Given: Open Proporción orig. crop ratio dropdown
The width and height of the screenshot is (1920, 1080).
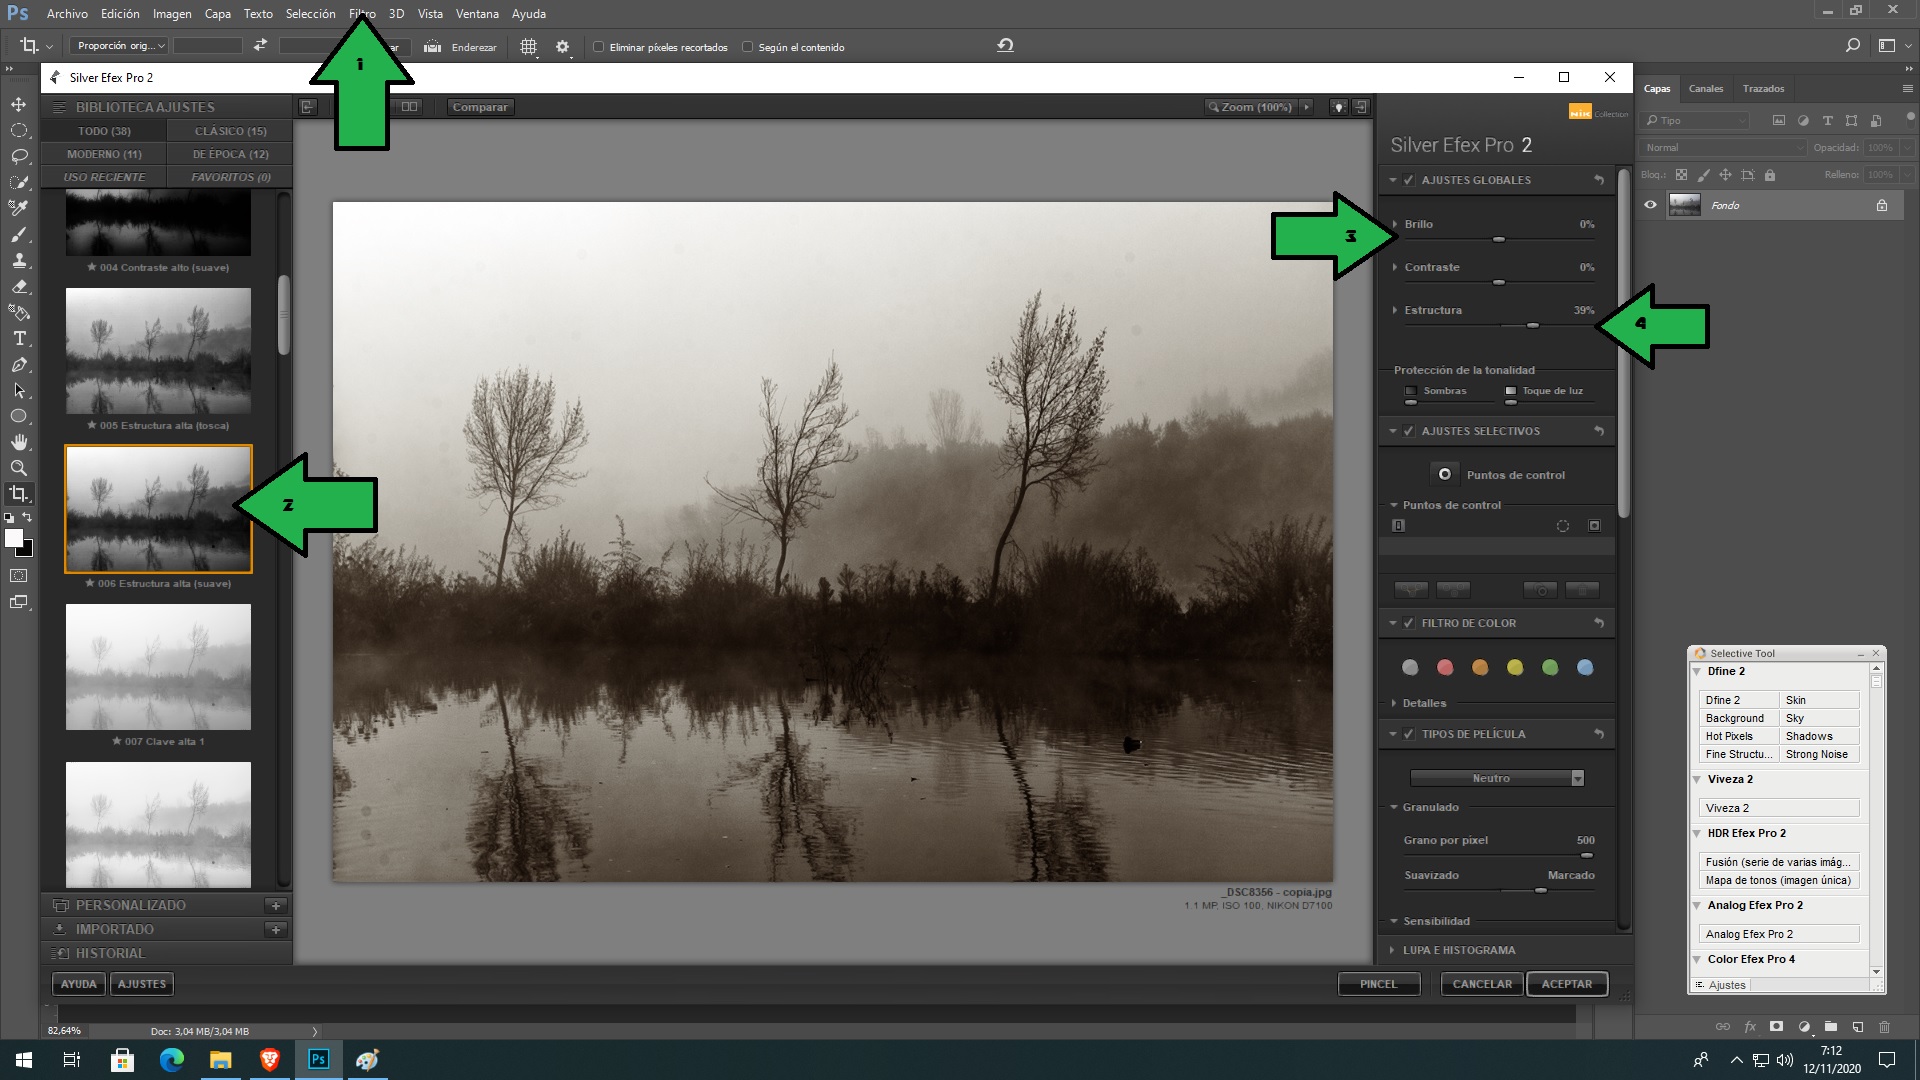Looking at the screenshot, I should tap(118, 46).
